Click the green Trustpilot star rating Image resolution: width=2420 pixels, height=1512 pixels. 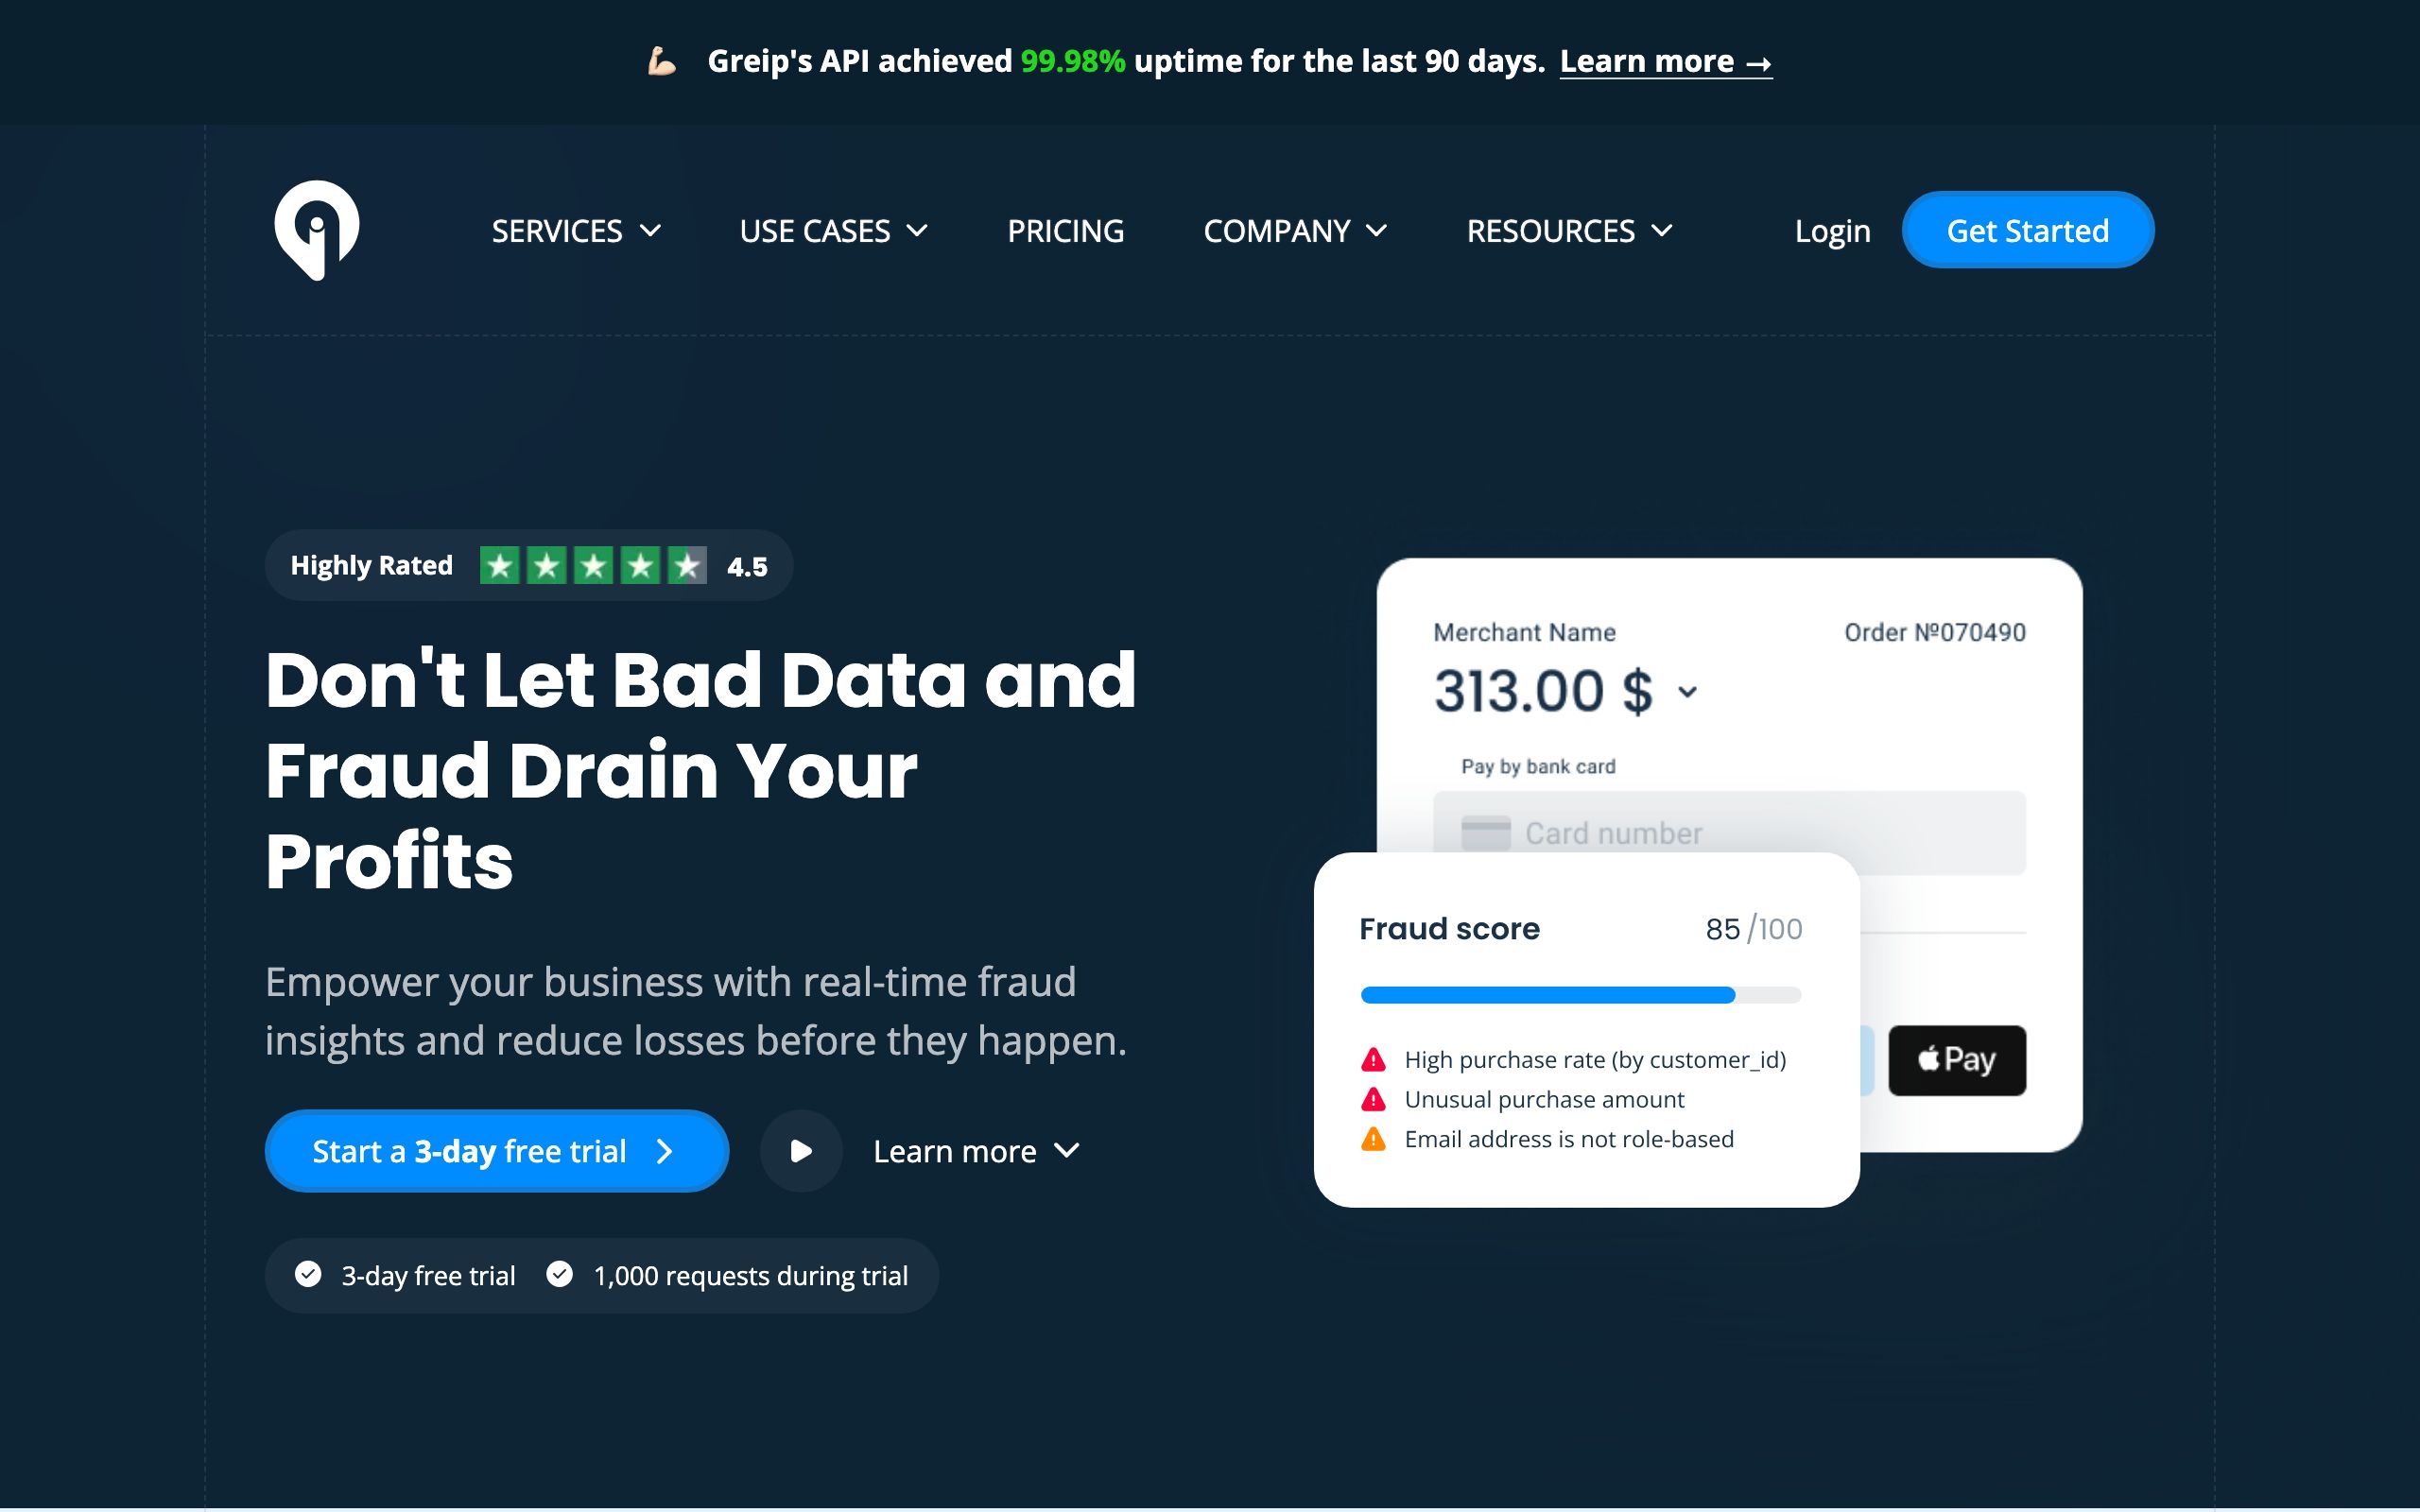coord(594,565)
